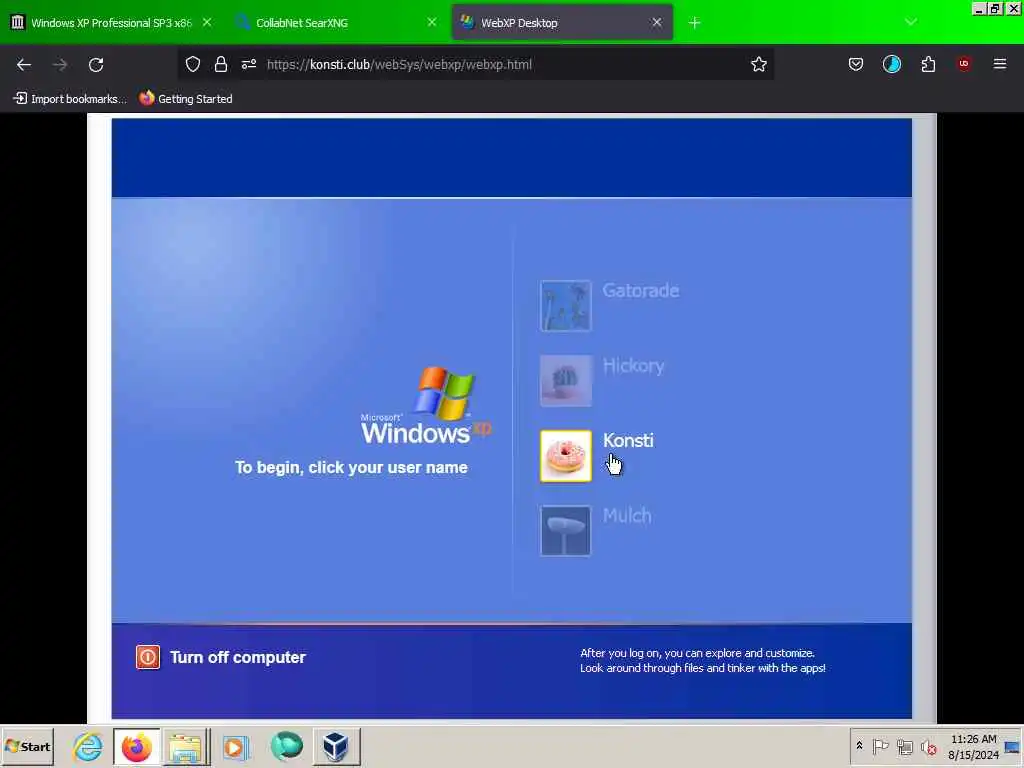Viewport: 1024px width, 768px height.
Task: Click the muted volume tray icon
Action: [x=929, y=746]
